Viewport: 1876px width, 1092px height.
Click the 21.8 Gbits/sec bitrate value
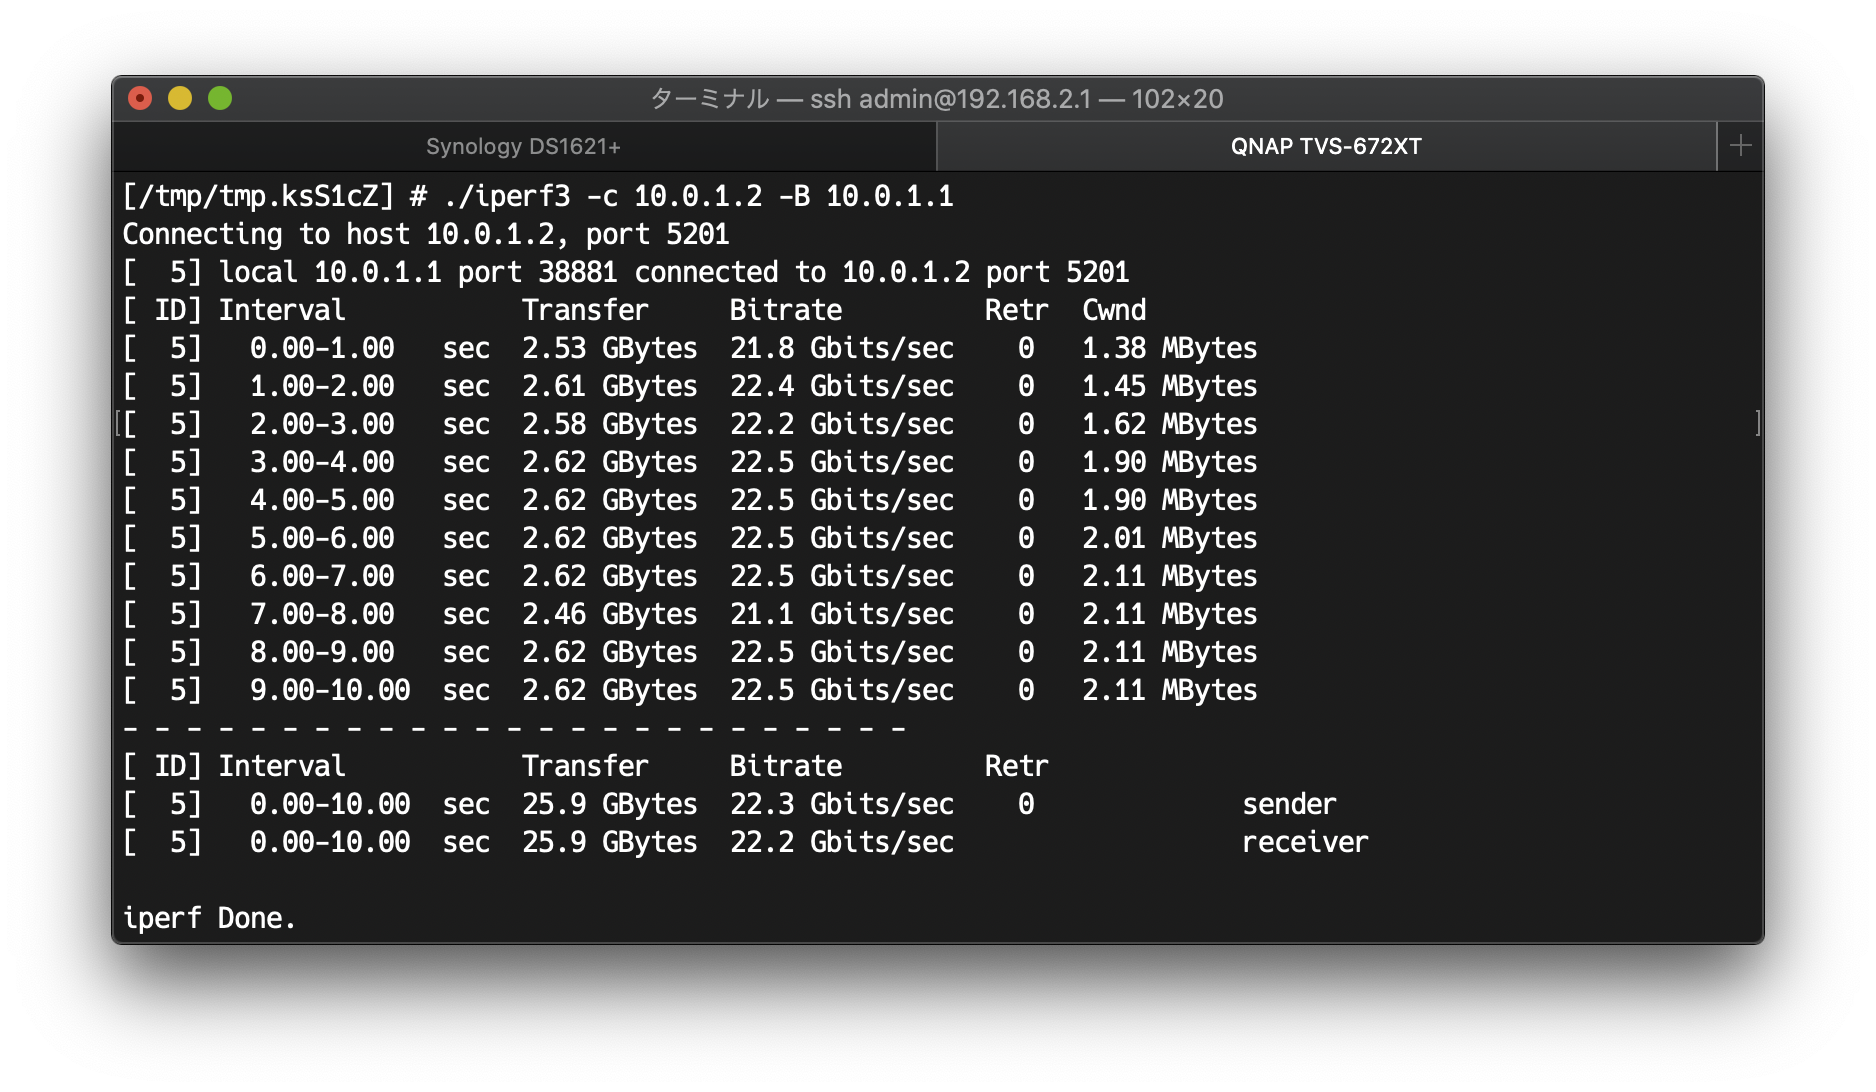[x=842, y=348]
